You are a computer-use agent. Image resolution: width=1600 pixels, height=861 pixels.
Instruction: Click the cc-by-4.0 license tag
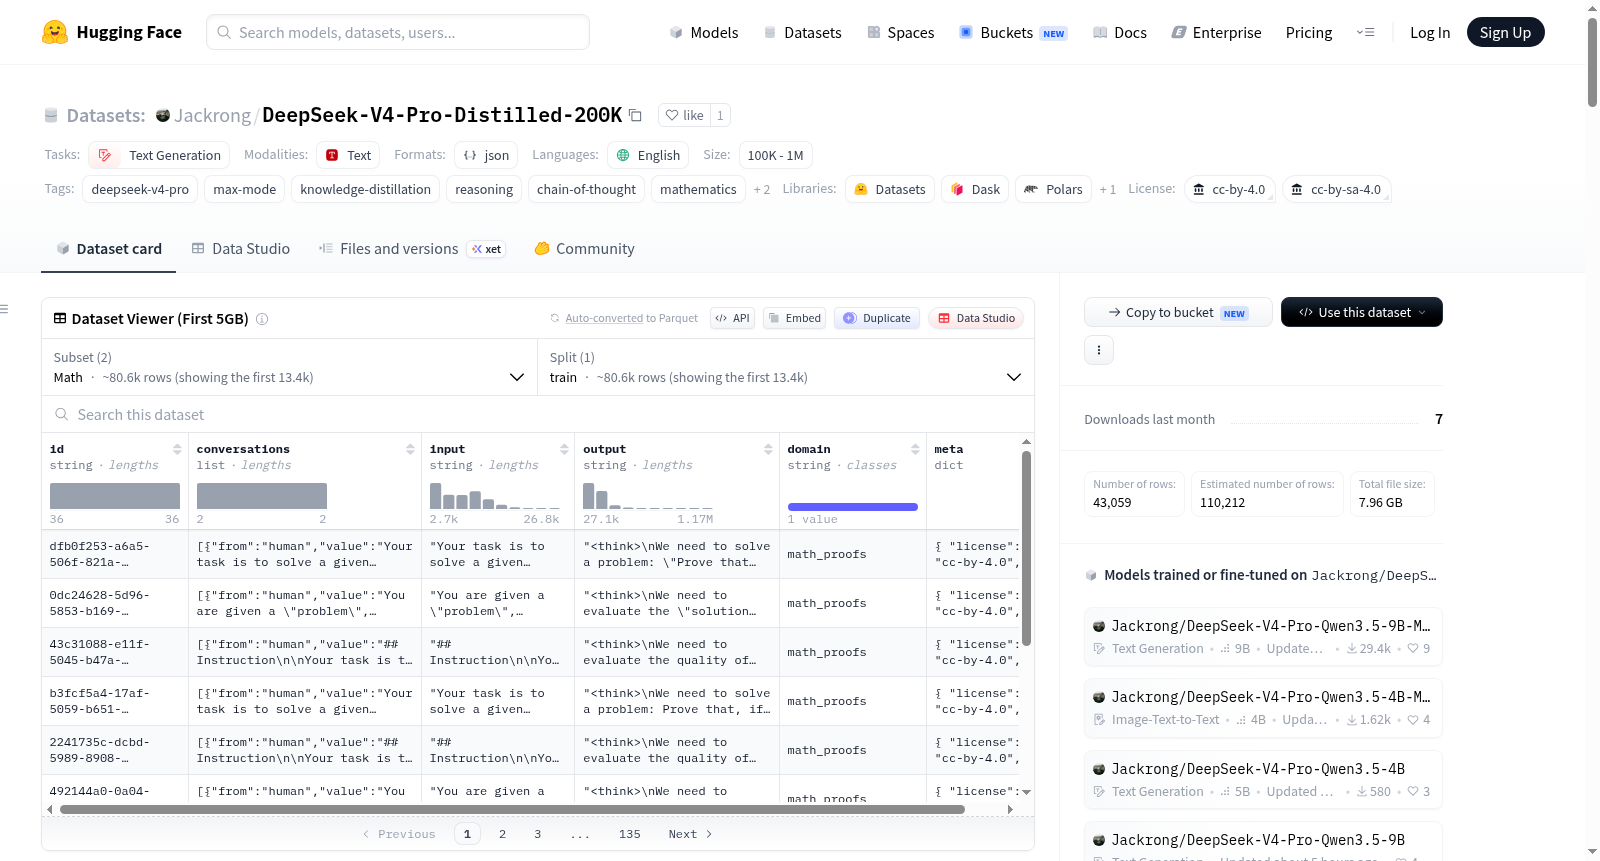pos(1230,189)
